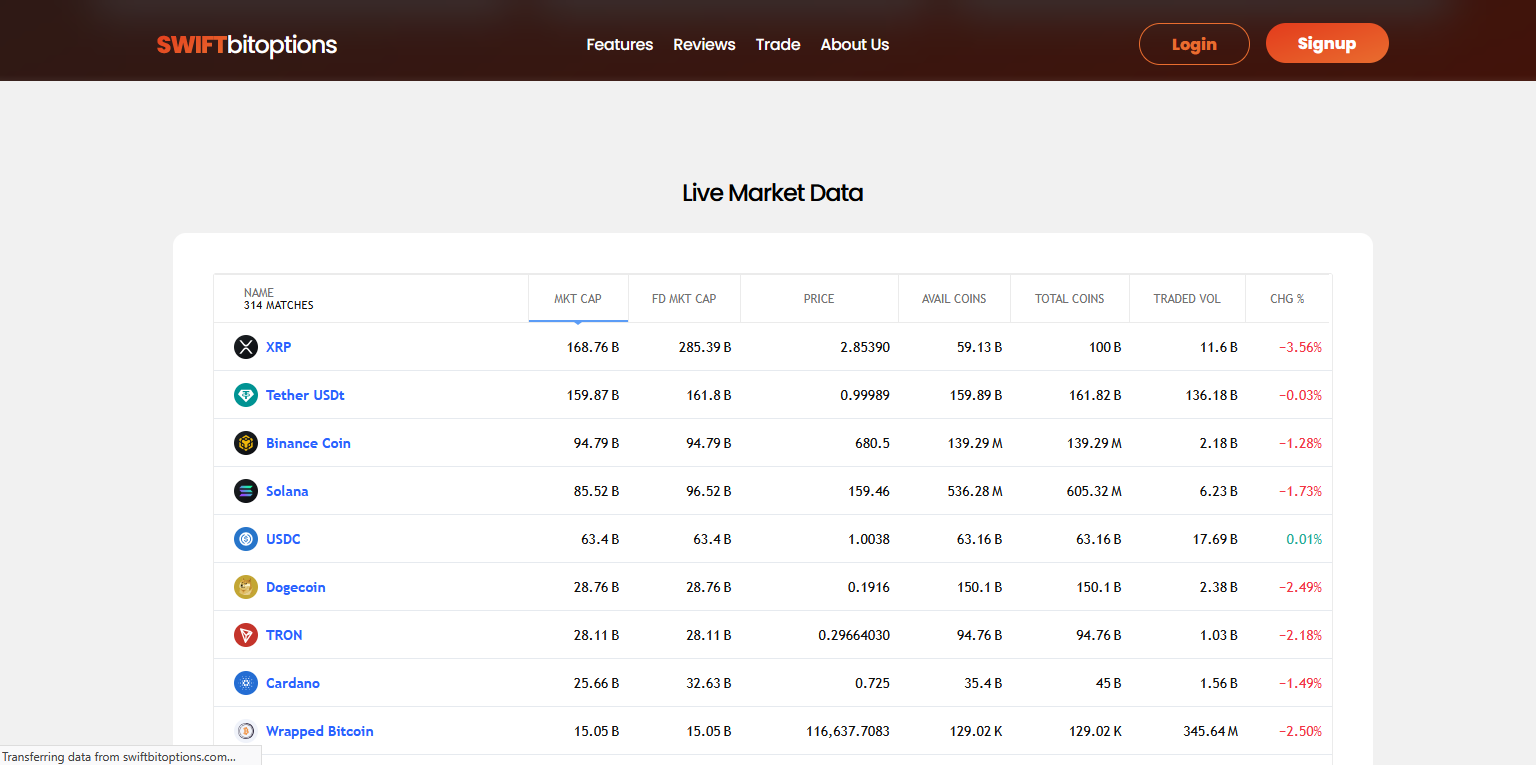1536x765 pixels.
Task: Open the TRON coin link
Action: point(284,635)
